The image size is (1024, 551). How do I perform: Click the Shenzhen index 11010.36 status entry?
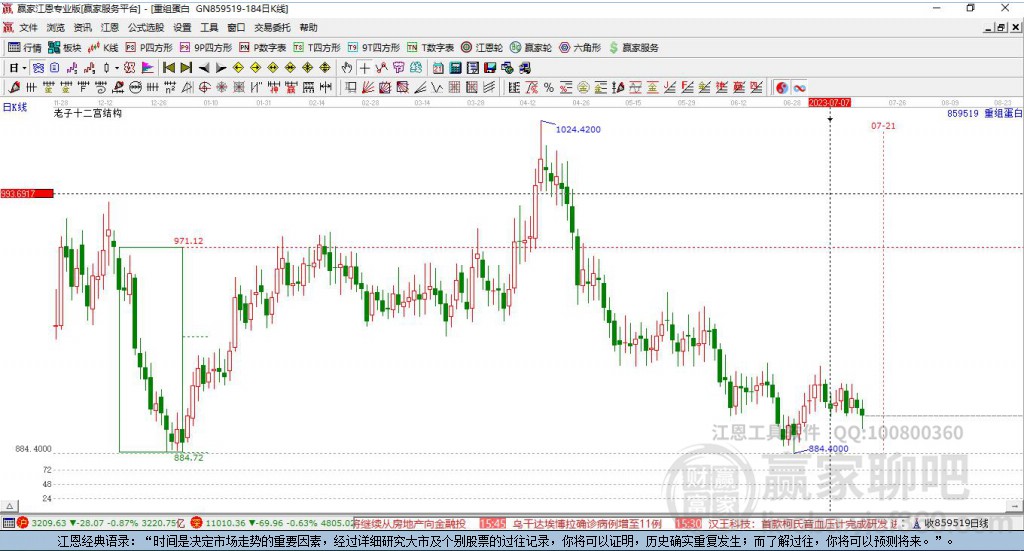point(271,523)
